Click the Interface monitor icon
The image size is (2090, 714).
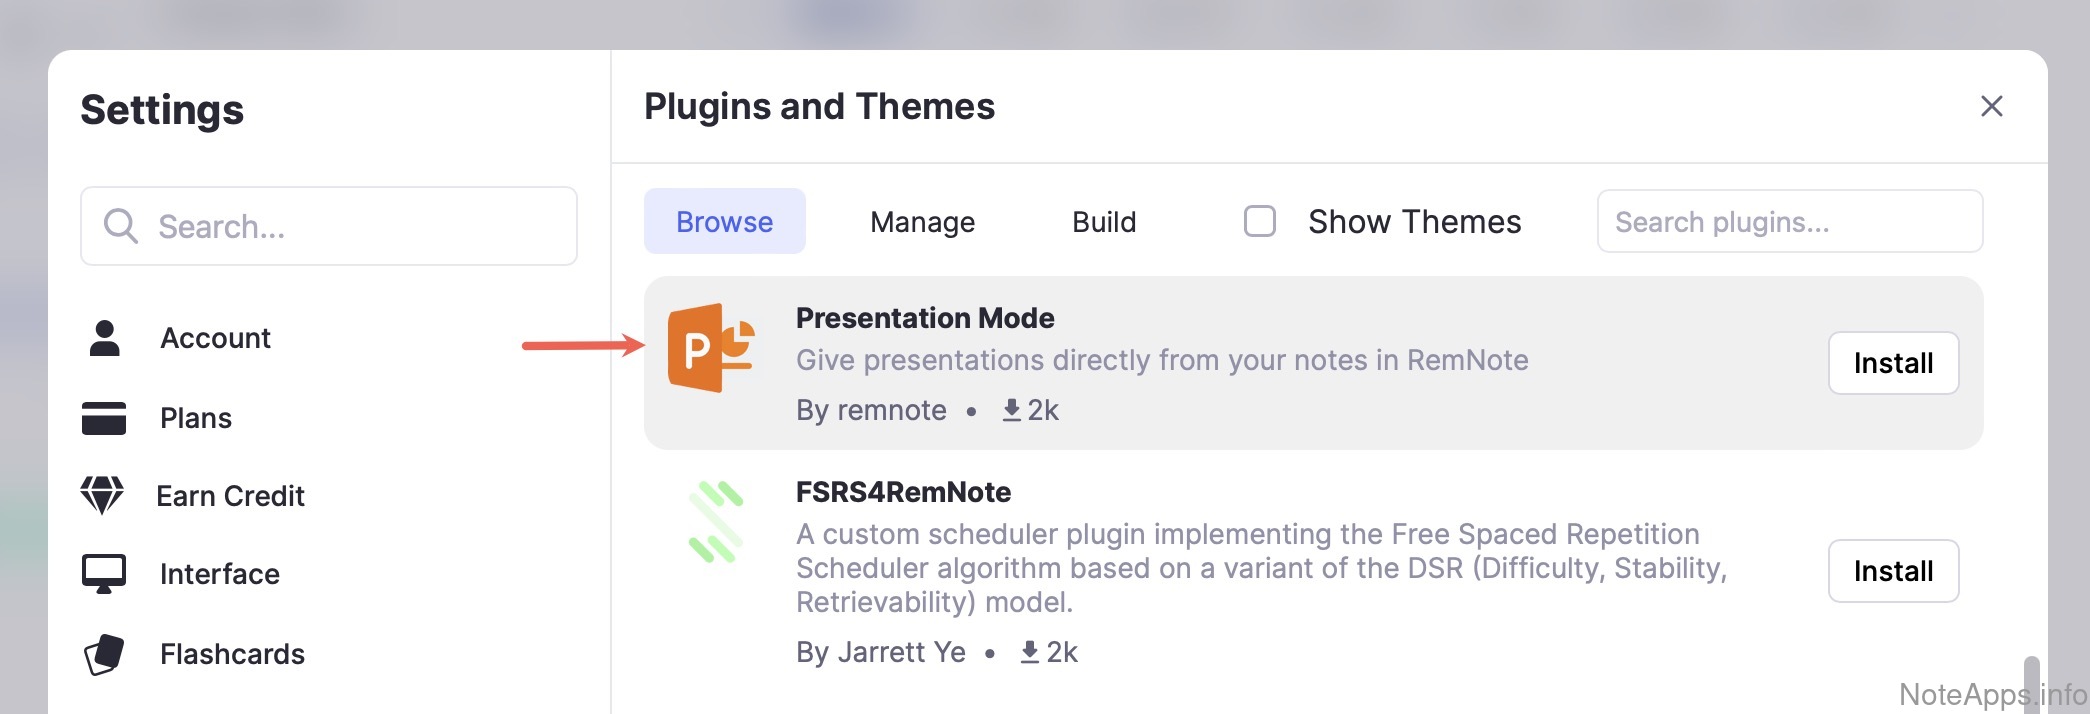[x=104, y=574]
